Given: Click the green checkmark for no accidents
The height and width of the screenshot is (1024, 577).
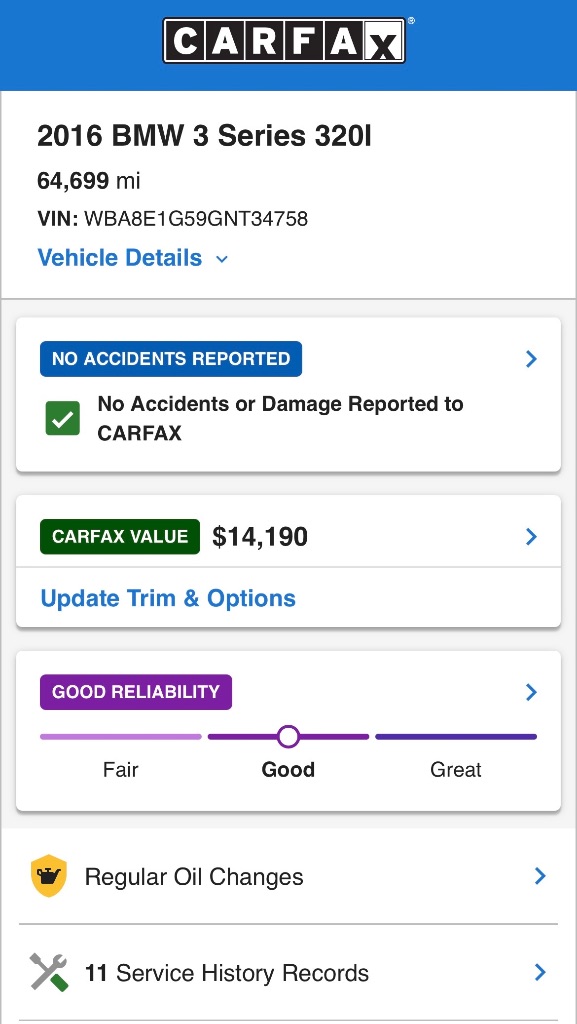Looking at the screenshot, I should [x=63, y=418].
